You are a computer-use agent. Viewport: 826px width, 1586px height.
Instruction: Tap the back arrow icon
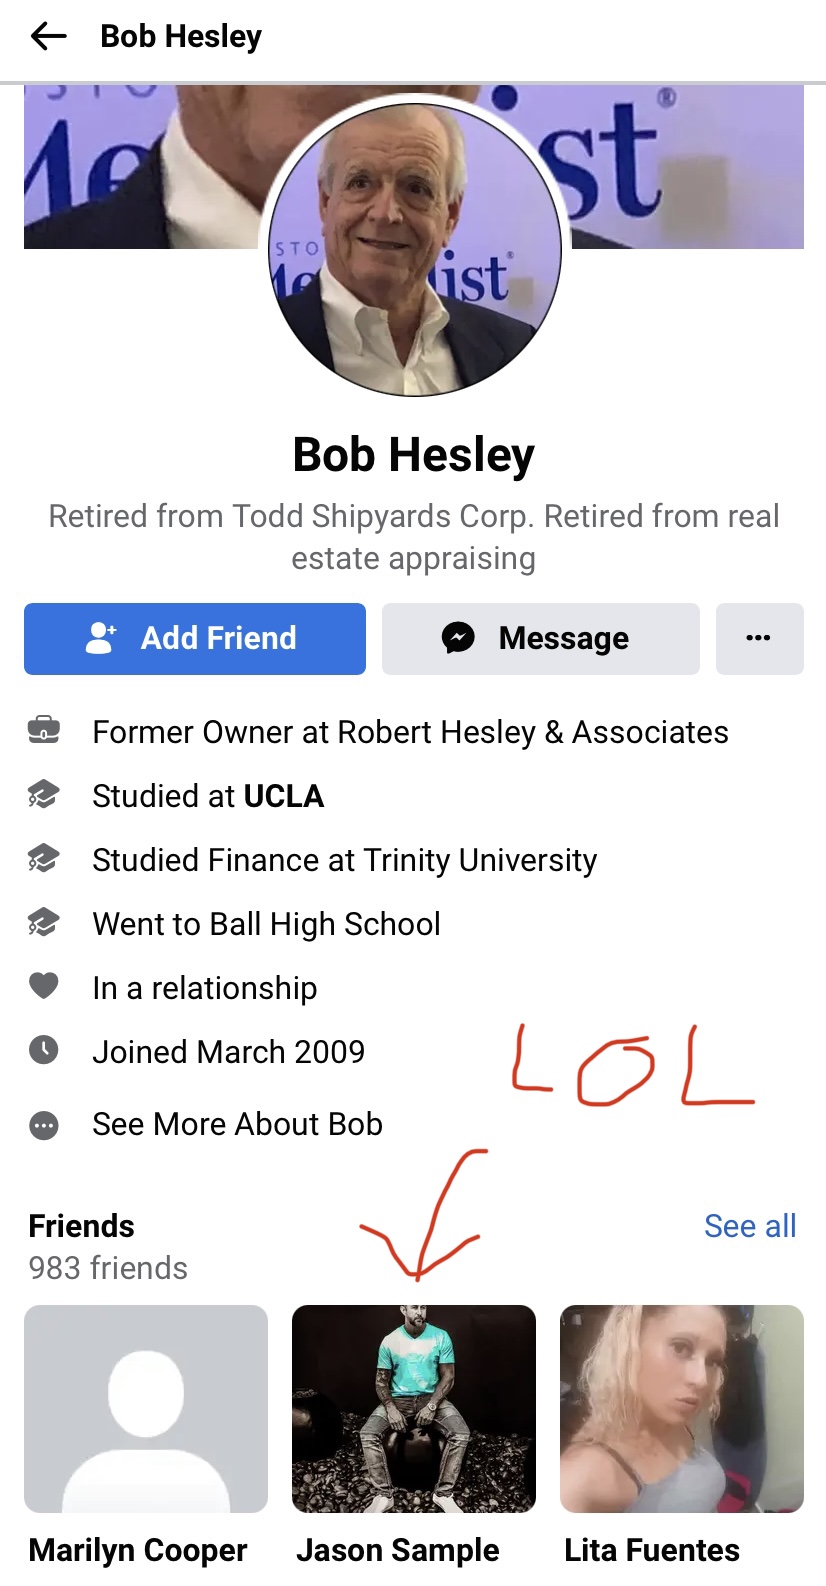click(48, 37)
